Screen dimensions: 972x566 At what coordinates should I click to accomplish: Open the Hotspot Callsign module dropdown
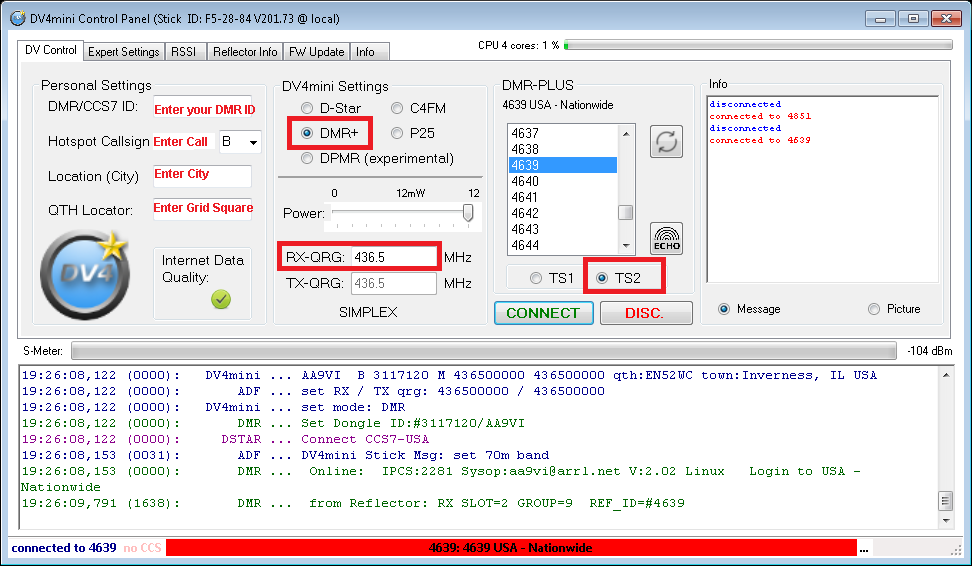tap(253, 143)
